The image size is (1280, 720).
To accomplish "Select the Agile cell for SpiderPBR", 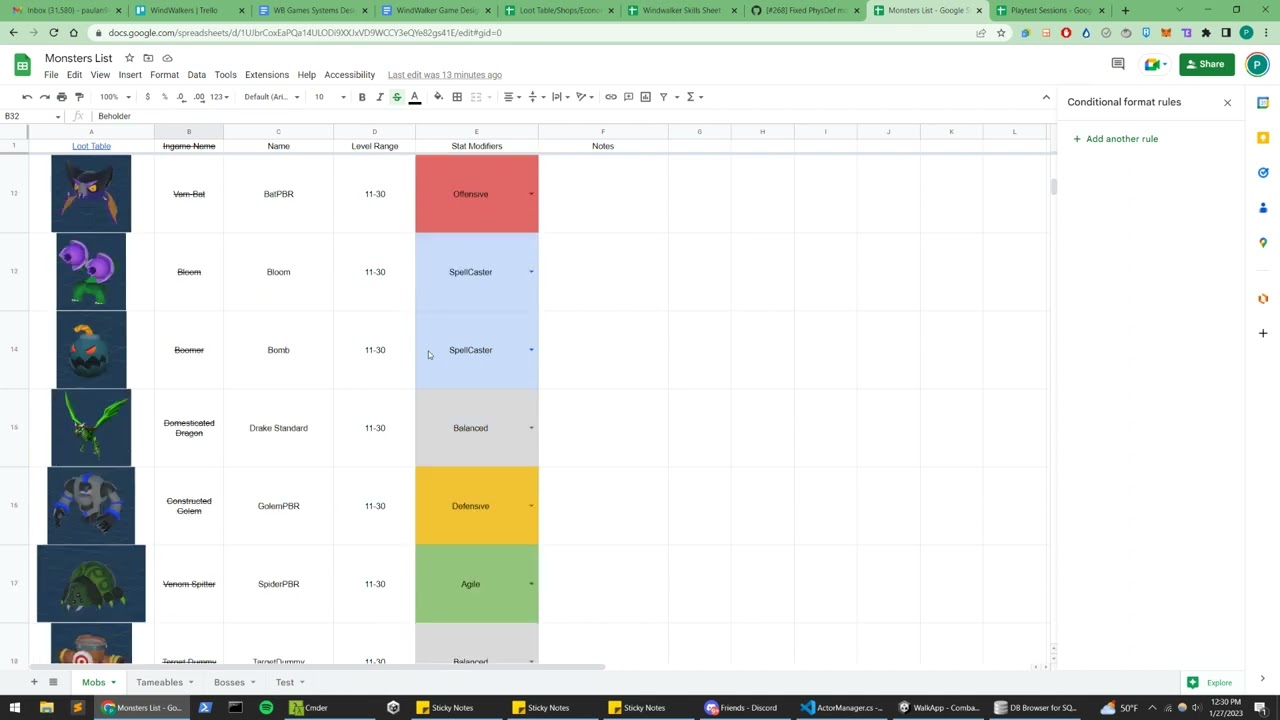I will pyautogui.click(x=477, y=584).
